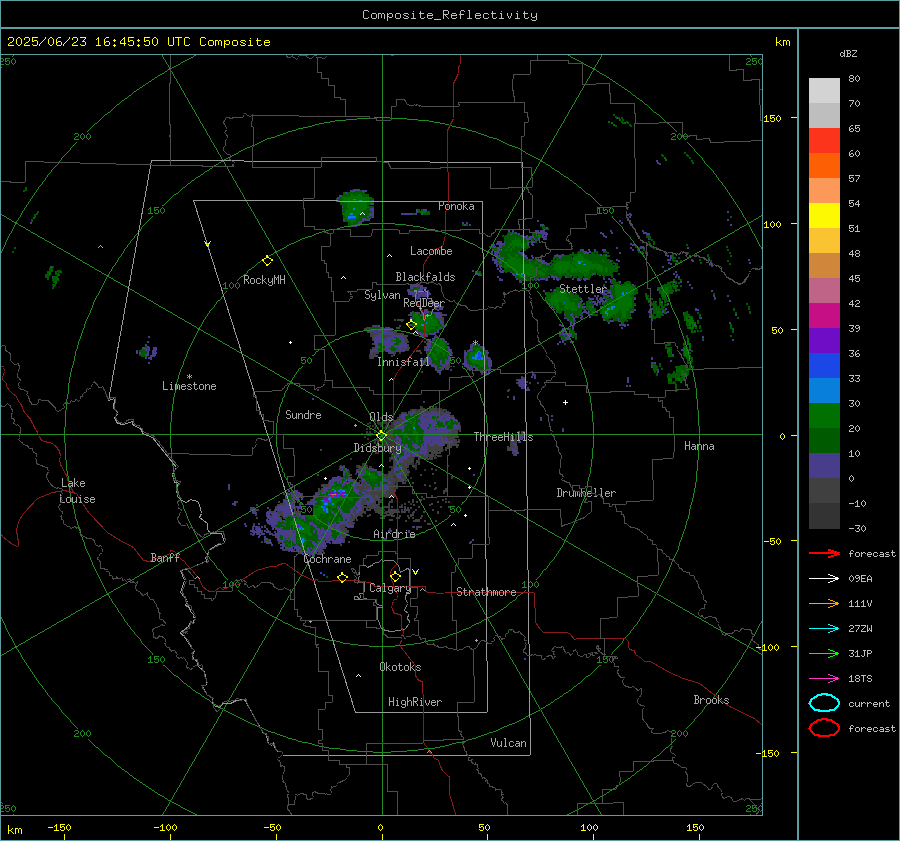Click the Drumheller label
Viewport: 900px width, 841px height.
[x=586, y=493]
